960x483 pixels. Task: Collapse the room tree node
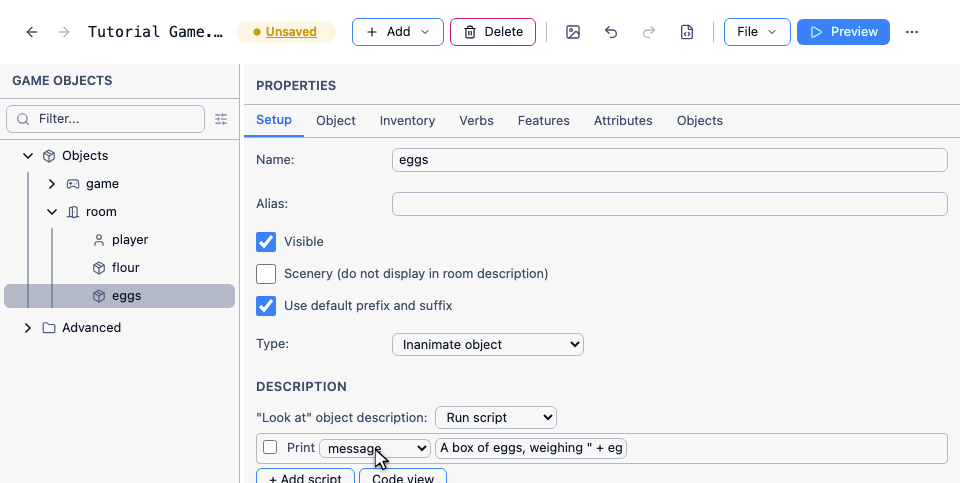click(x=52, y=212)
